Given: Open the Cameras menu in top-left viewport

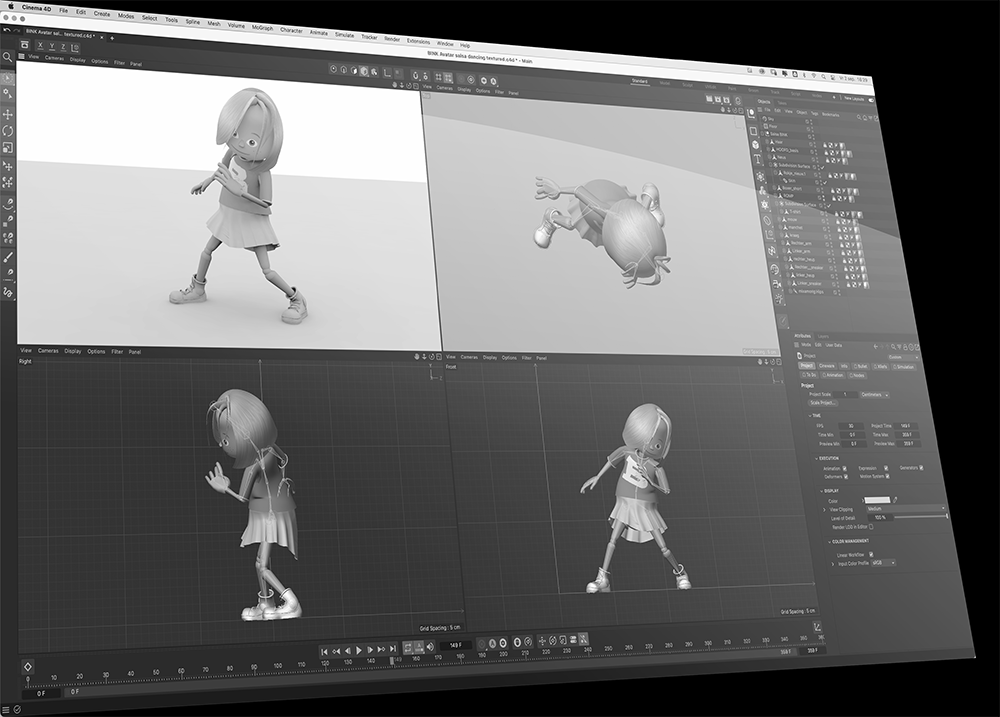Looking at the screenshot, I should click(54, 58).
